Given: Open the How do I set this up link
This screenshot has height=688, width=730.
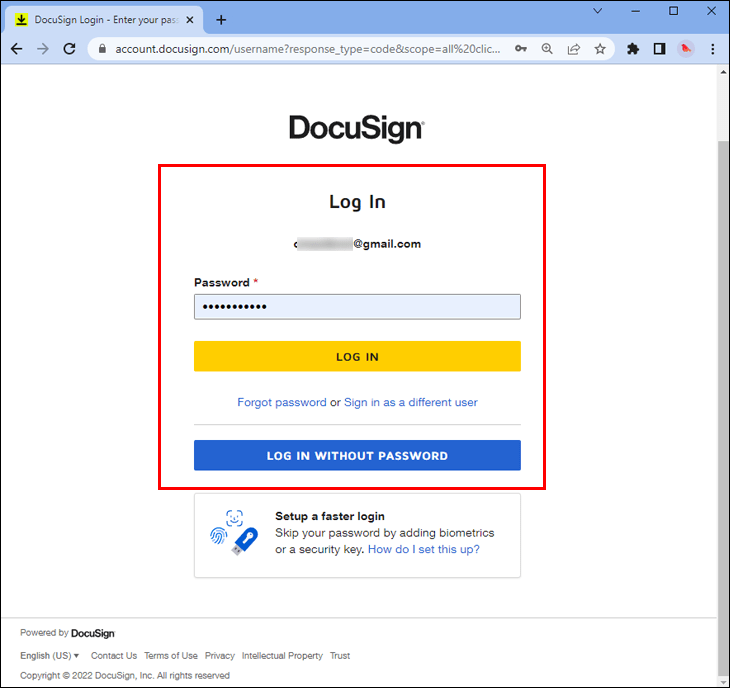Looking at the screenshot, I should tap(424, 549).
